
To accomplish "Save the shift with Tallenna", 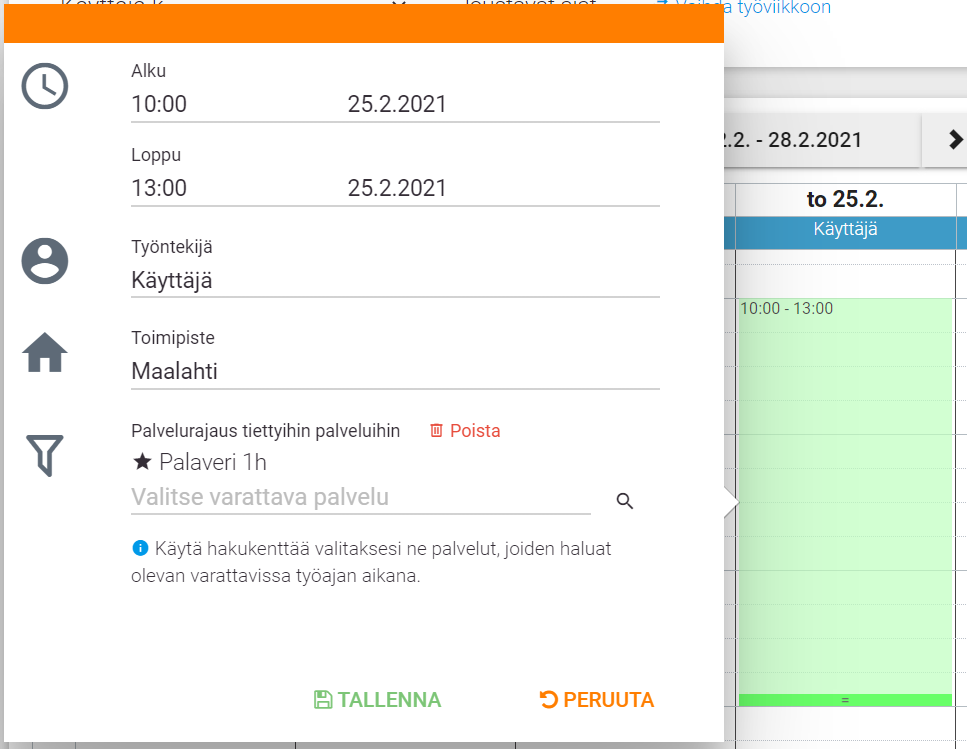I will tap(377, 700).
